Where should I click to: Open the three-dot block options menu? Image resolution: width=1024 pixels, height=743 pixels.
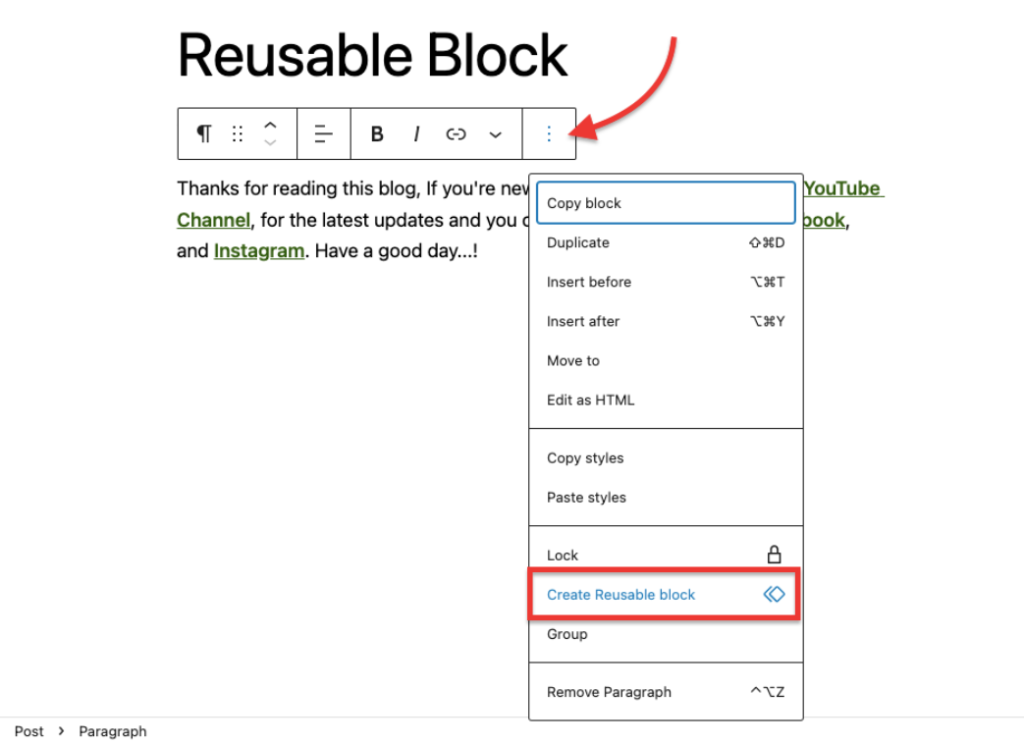(549, 134)
